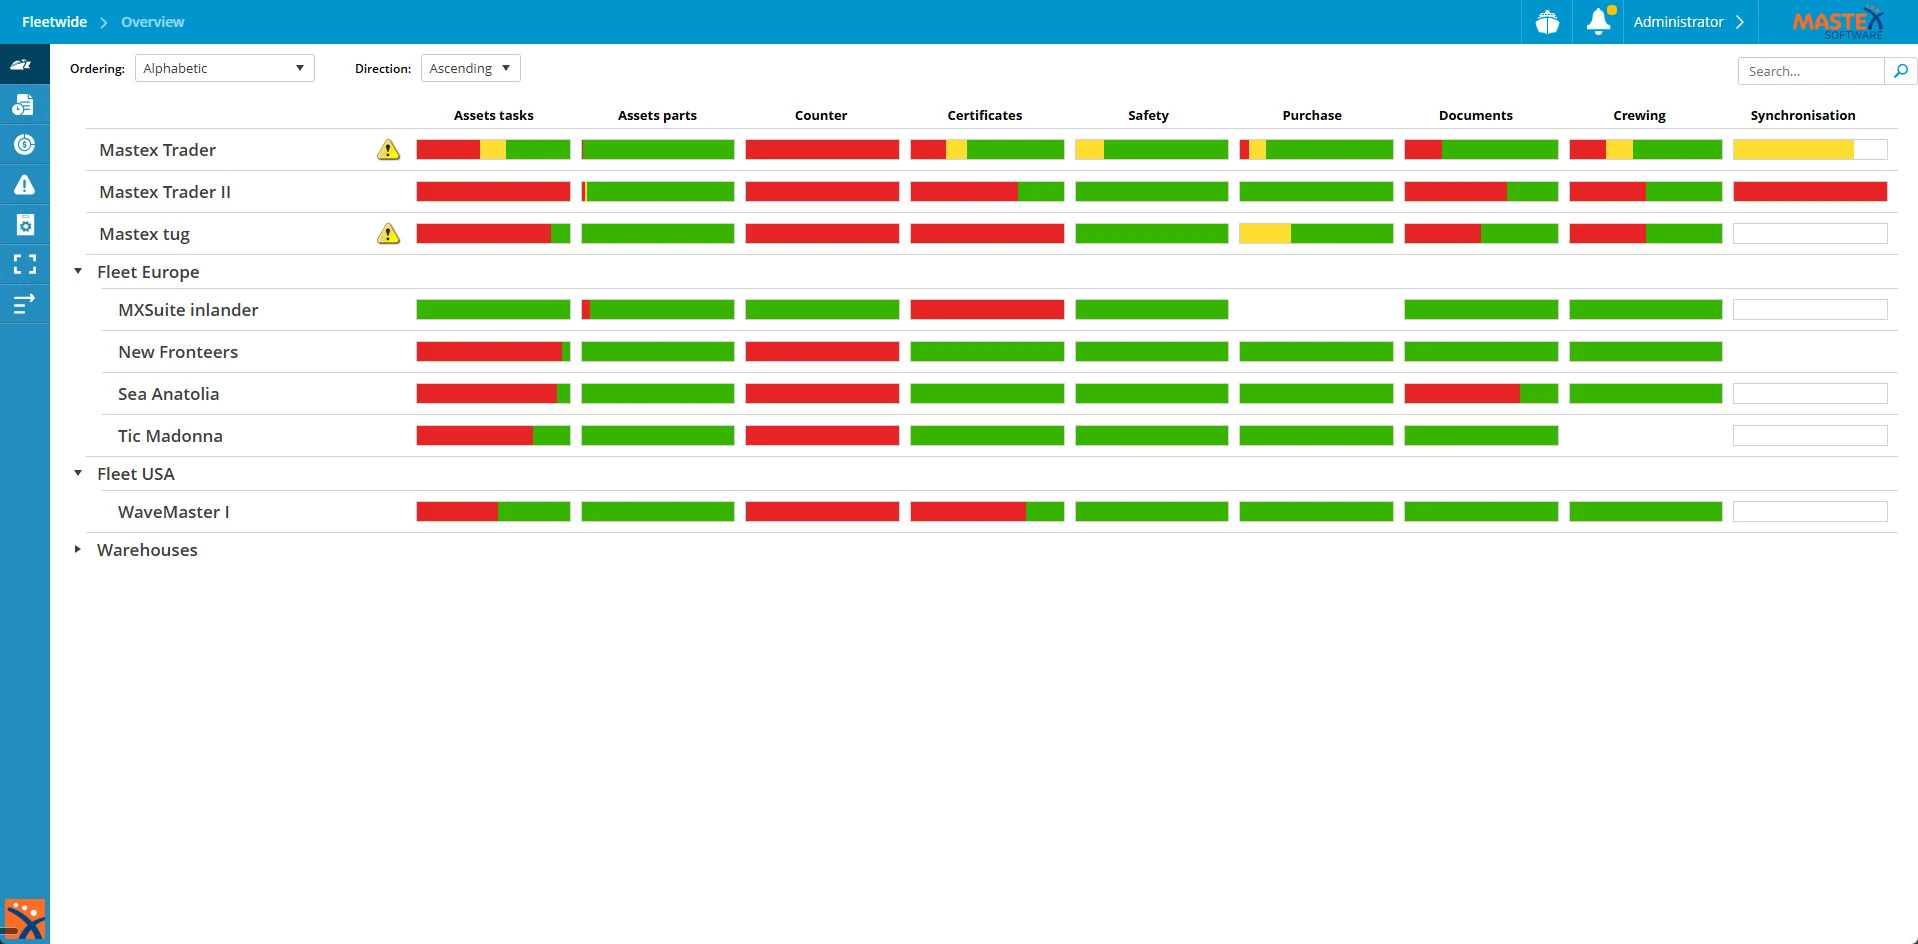Image resolution: width=1918 pixels, height=944 pixels.
Task: Collapse the Fleet Europe group
Action: point(78,272)
